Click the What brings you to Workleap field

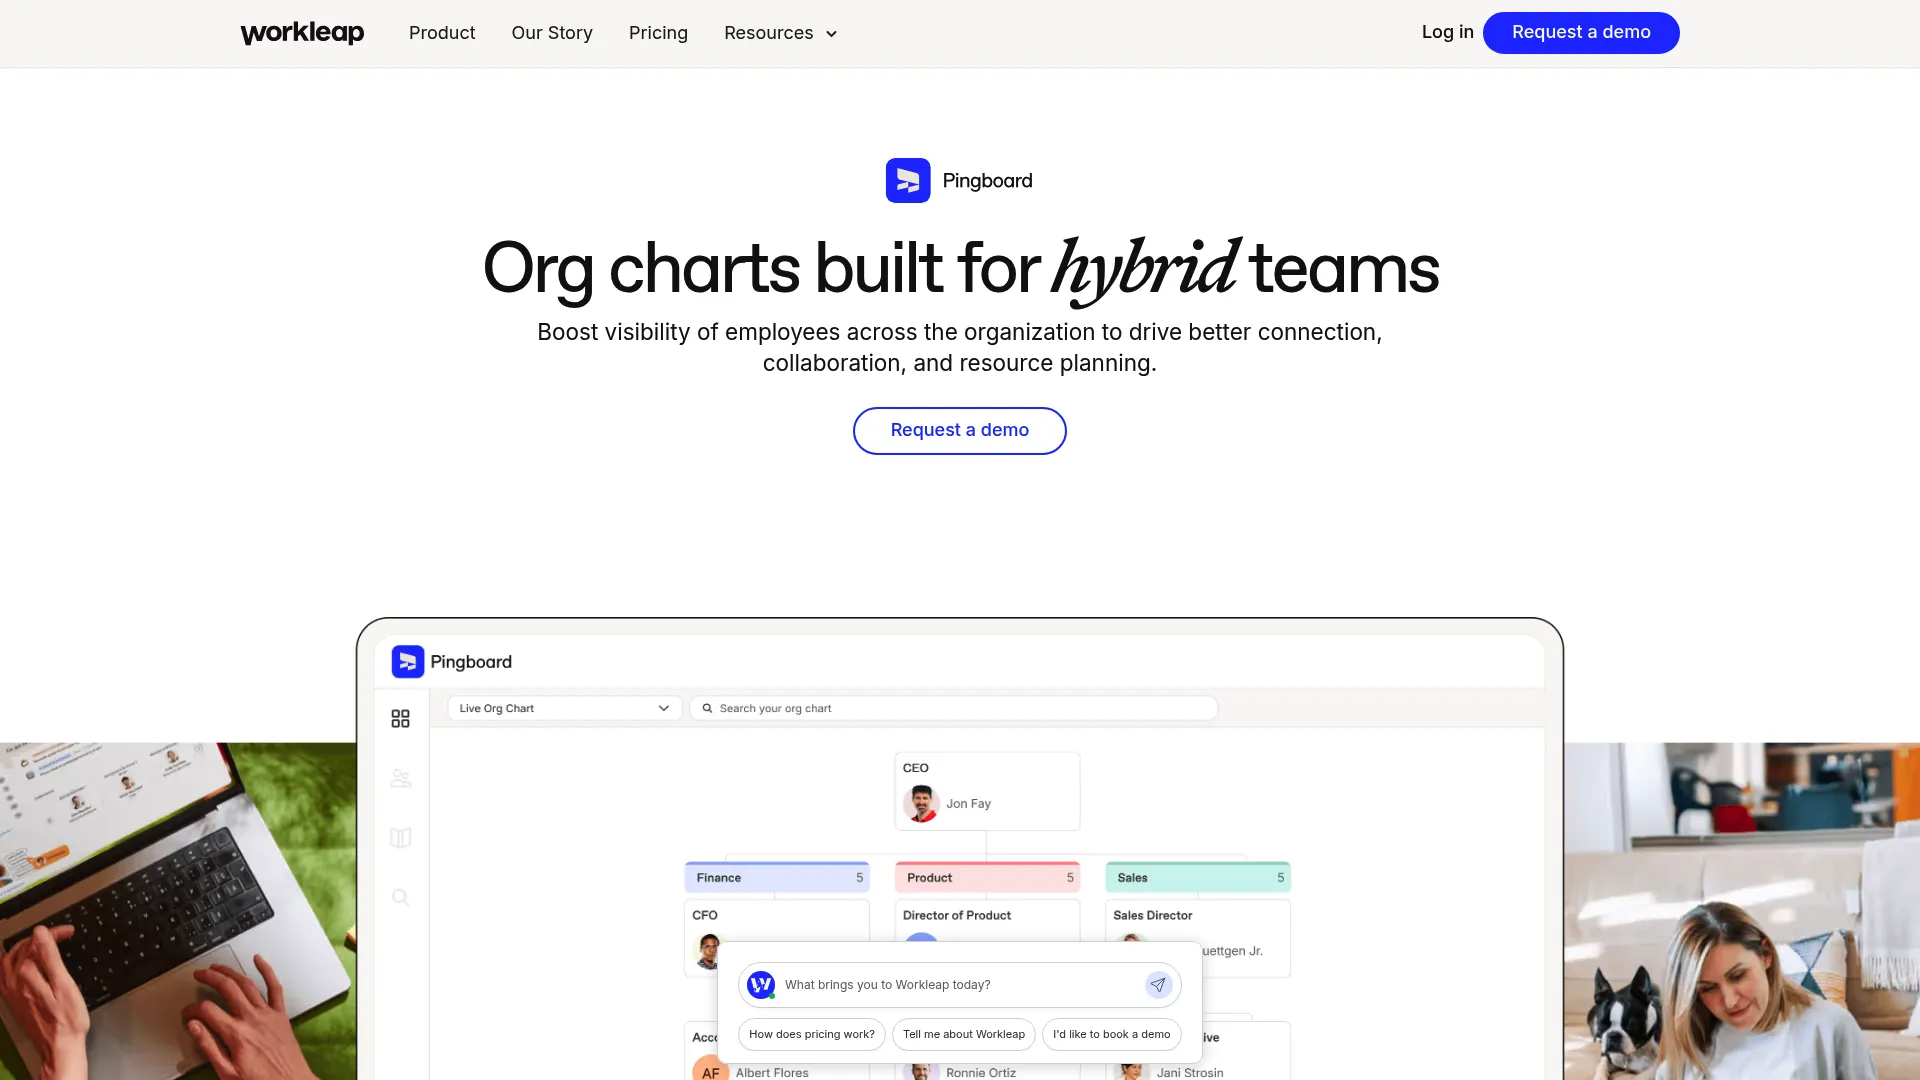960,985
